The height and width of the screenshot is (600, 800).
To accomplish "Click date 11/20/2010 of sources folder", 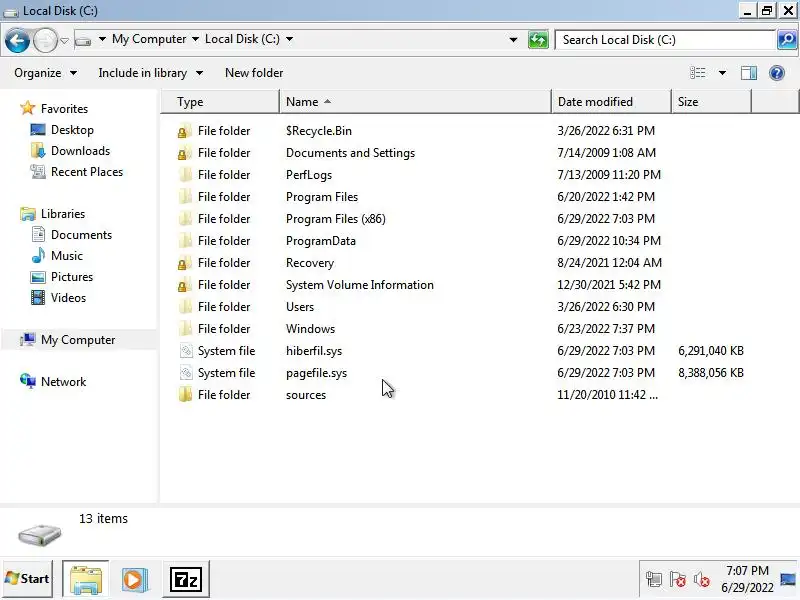I will click(x=607, y=394).
